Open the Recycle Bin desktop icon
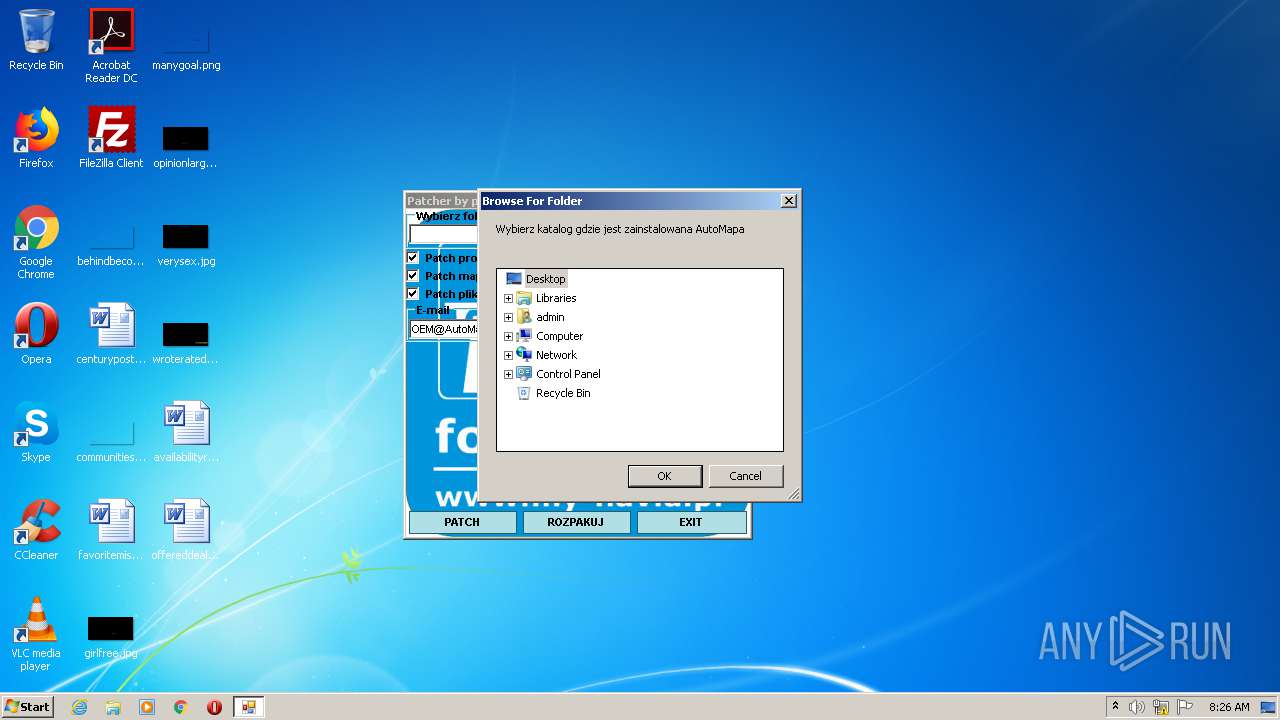Screen dimensions: 1280x720 coord(36,40)
